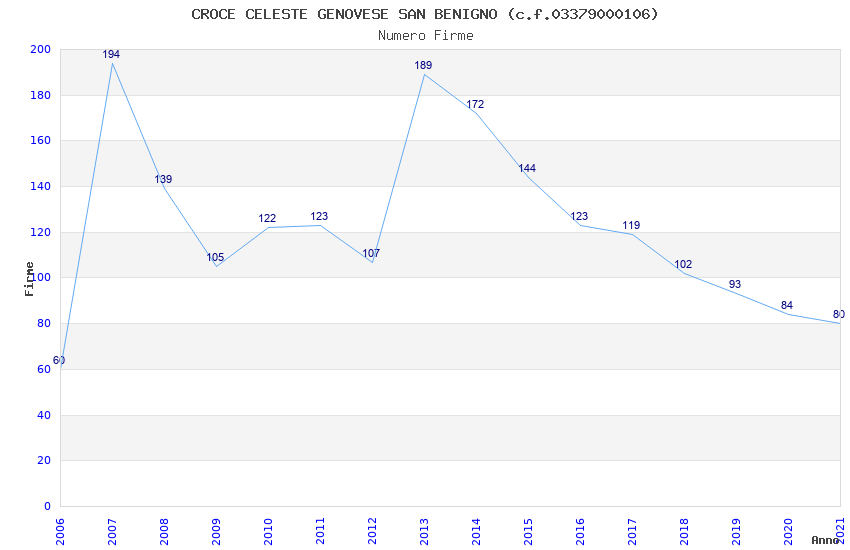Click the x-axis year 2014
The height and width of the screenshot is (550, 850).
[x=476, y=531]
